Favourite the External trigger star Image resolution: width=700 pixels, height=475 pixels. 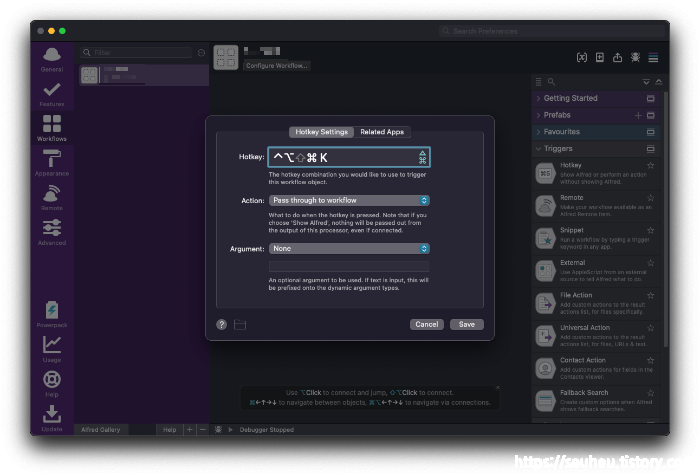tap(650, 263)
